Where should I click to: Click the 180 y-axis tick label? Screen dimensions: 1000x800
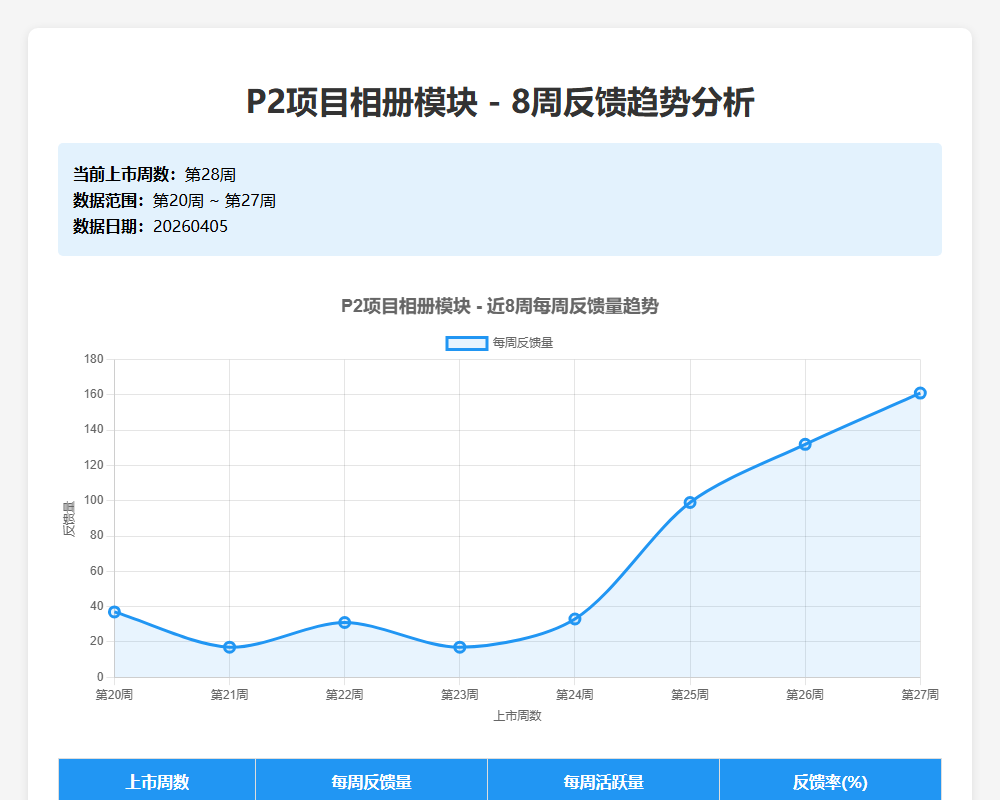[94, 359]
